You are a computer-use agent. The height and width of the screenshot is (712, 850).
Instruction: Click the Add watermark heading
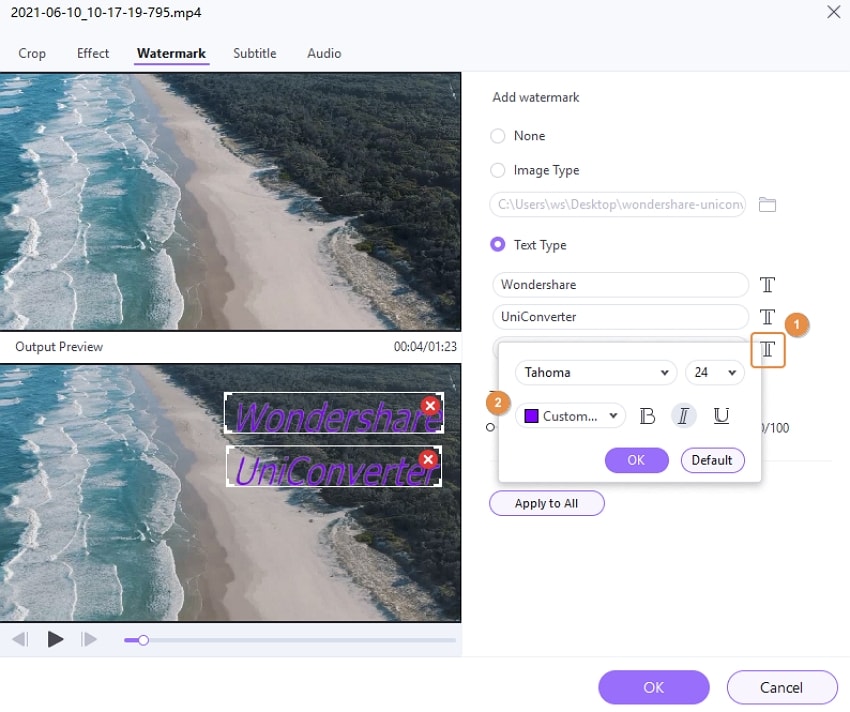[x=536, y=98]
